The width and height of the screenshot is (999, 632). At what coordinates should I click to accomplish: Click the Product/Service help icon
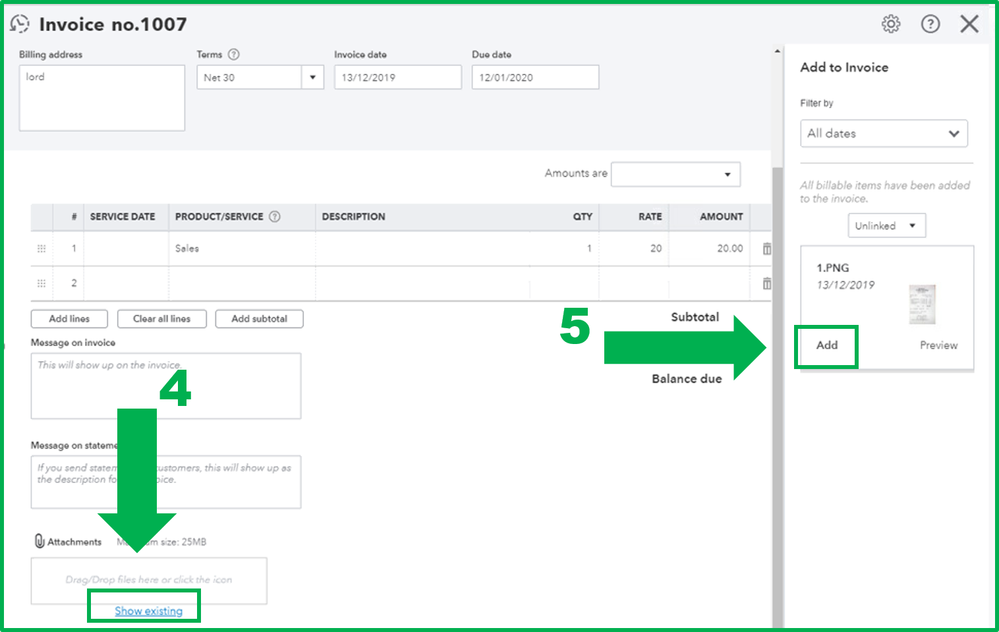tap(275, 217)
